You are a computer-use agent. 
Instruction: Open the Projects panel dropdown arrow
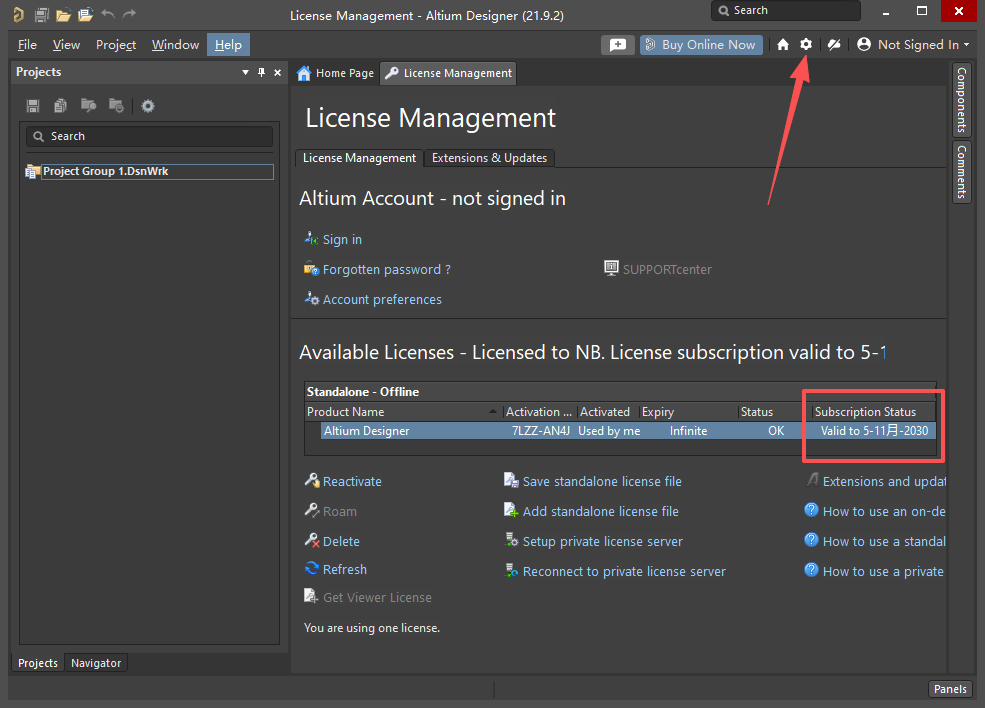point(246,72)
